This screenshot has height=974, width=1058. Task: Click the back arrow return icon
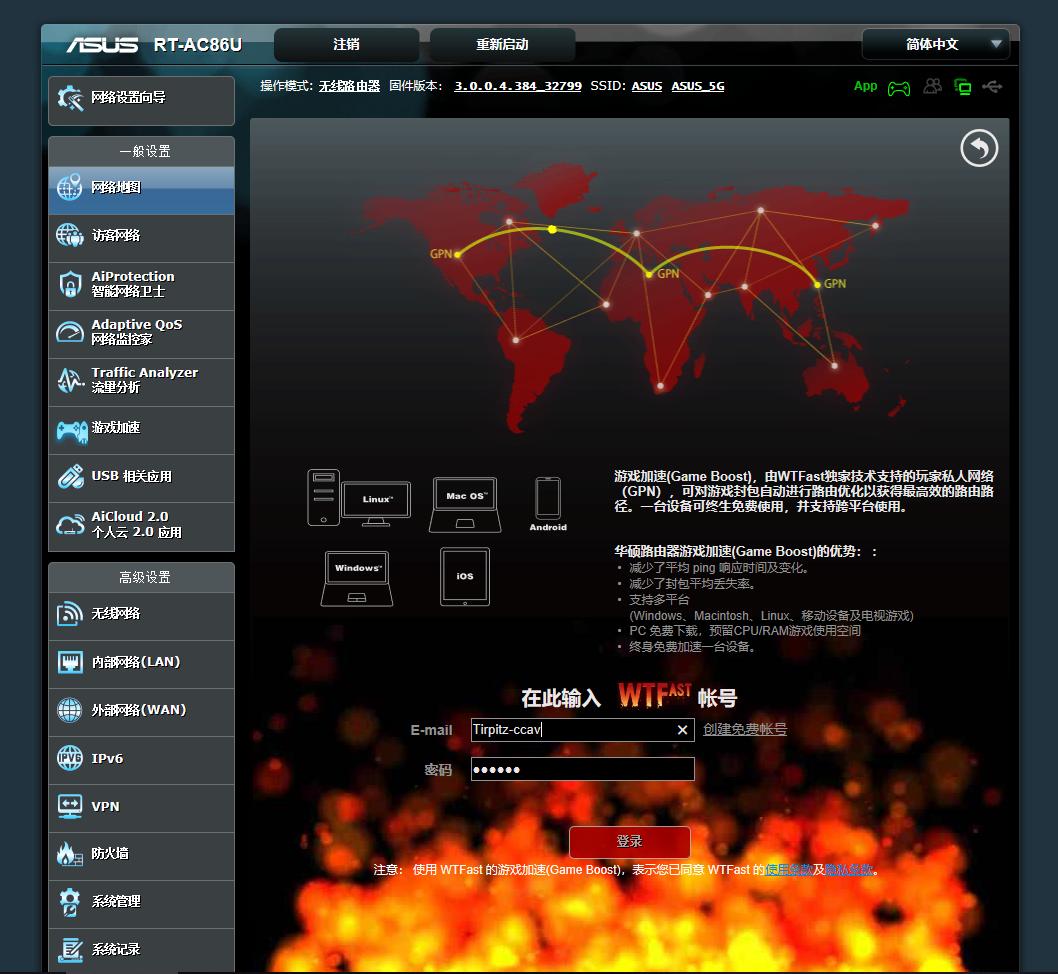point(979,149)
